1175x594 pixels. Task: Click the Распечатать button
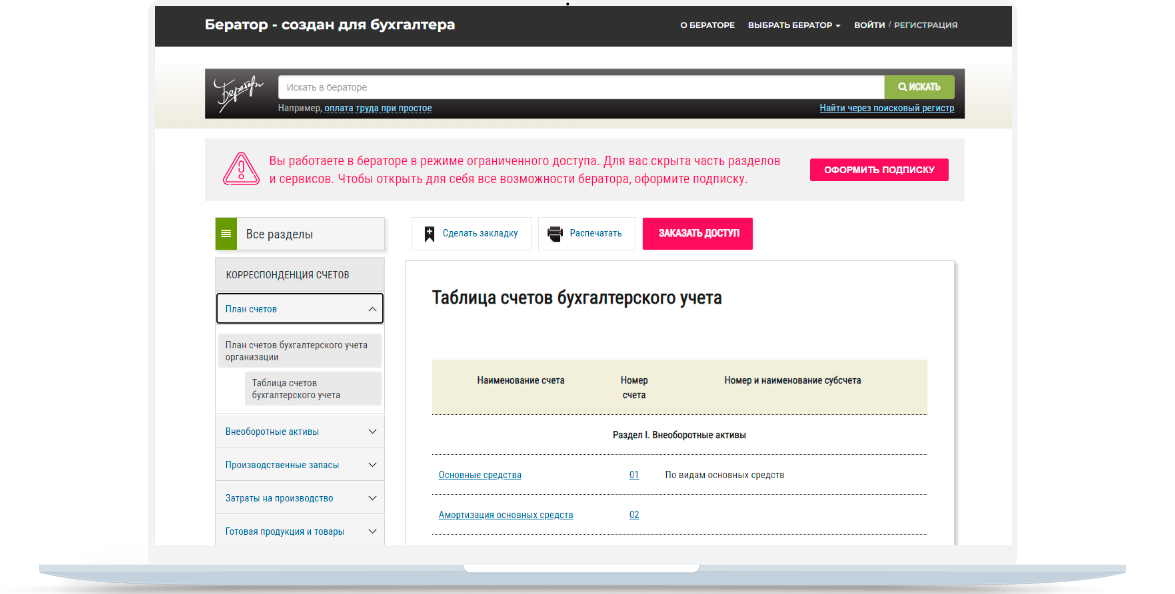click(x=587, y=234)
